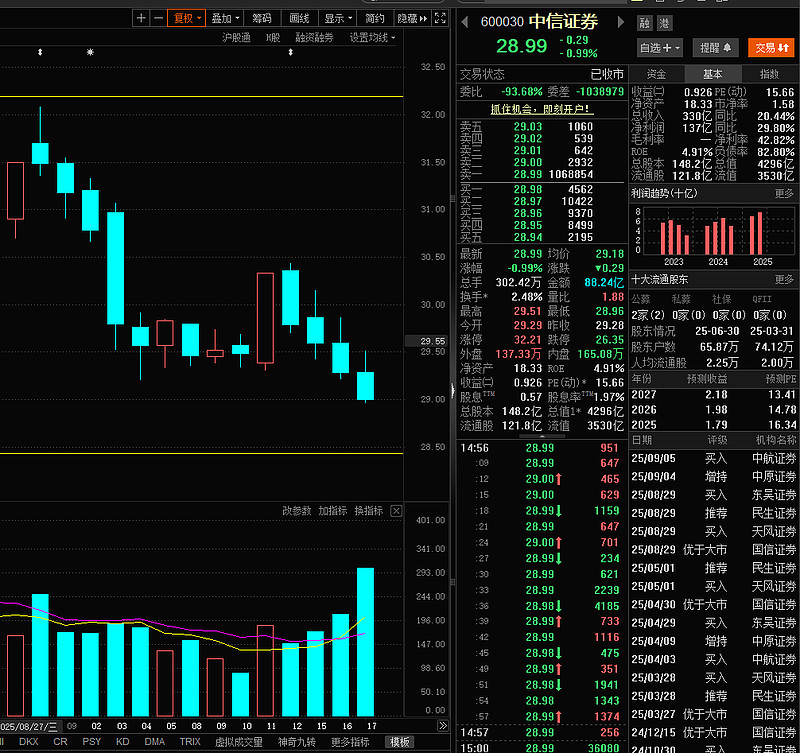Image resolution: width=800 pixels, height=753 pixels.
Task: Click the stock name 中信证券
Action: pos(564,21)
